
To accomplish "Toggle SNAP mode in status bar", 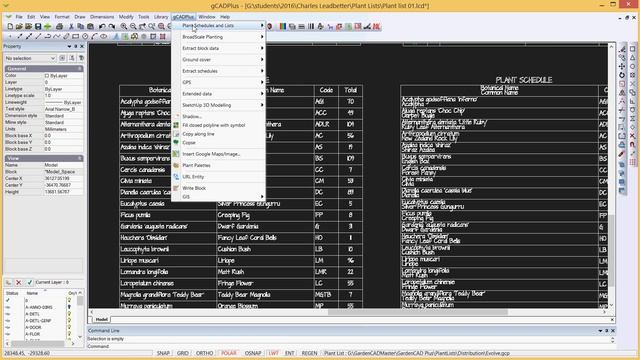I will (163, 353).
